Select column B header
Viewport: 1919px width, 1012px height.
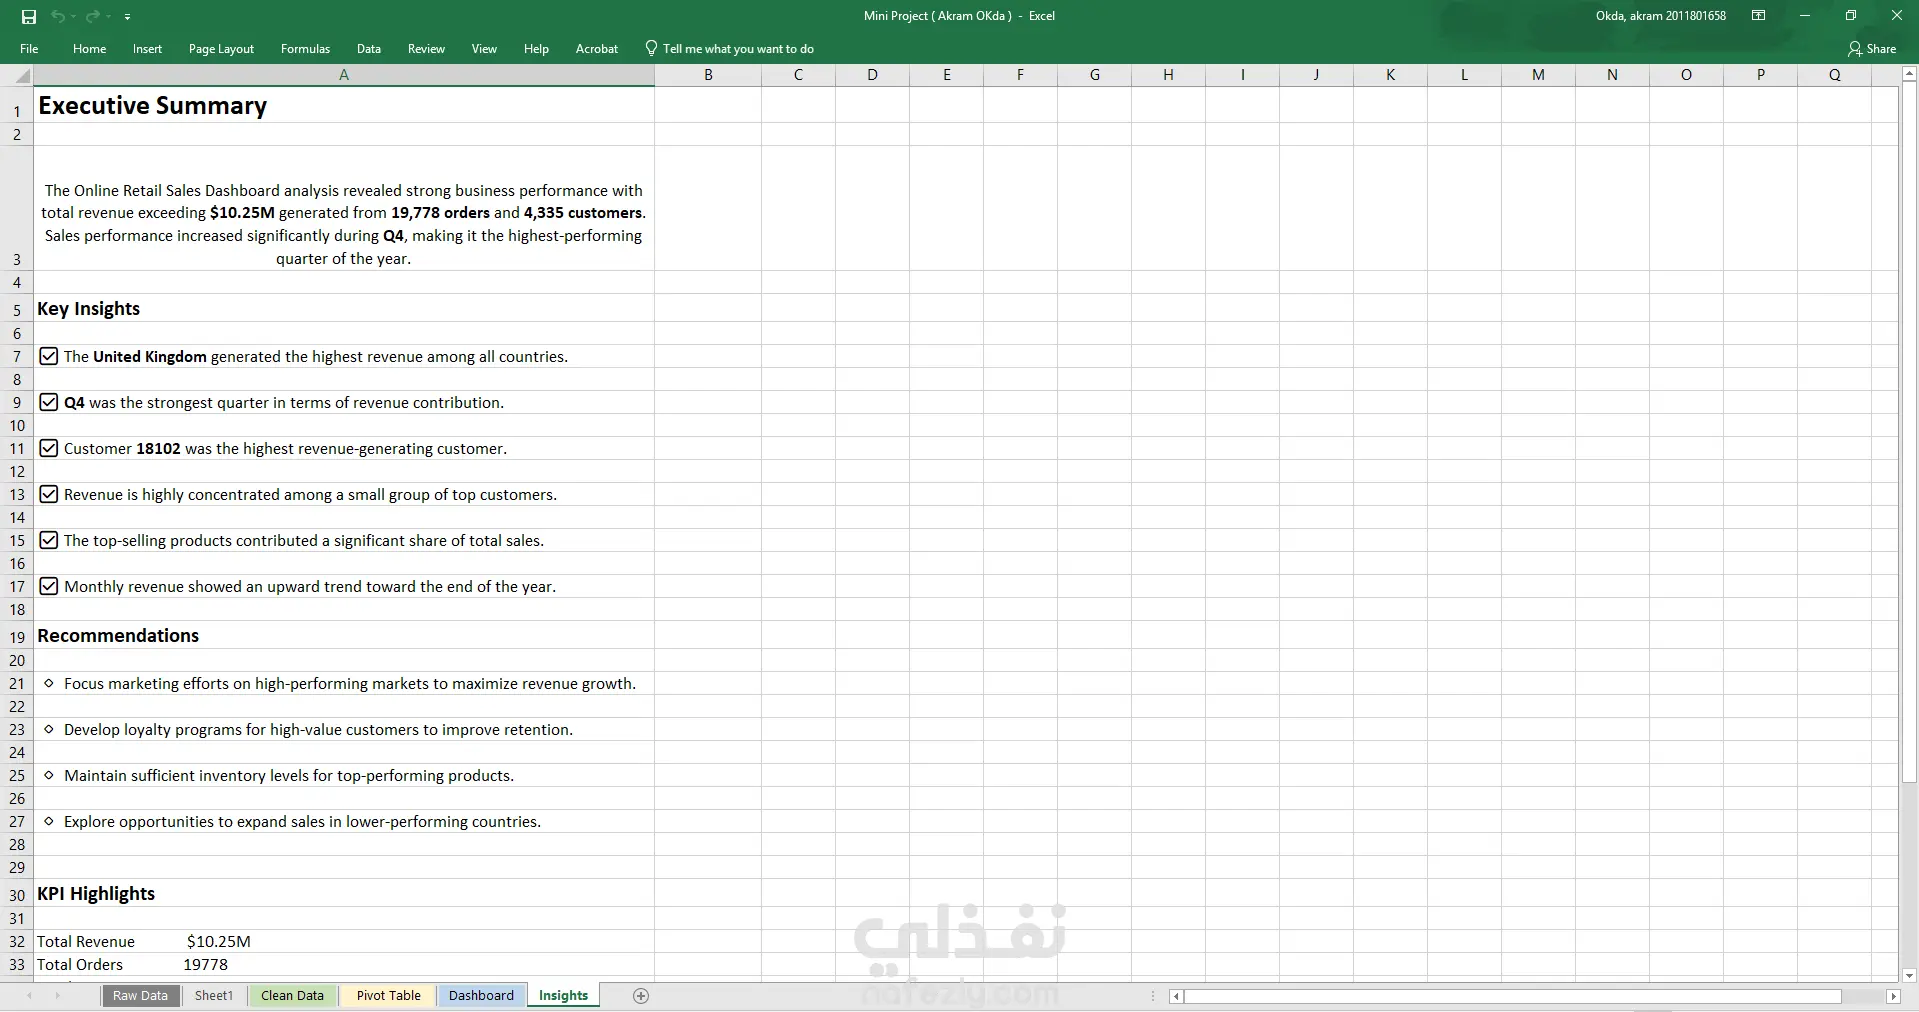tap(708, 75)
